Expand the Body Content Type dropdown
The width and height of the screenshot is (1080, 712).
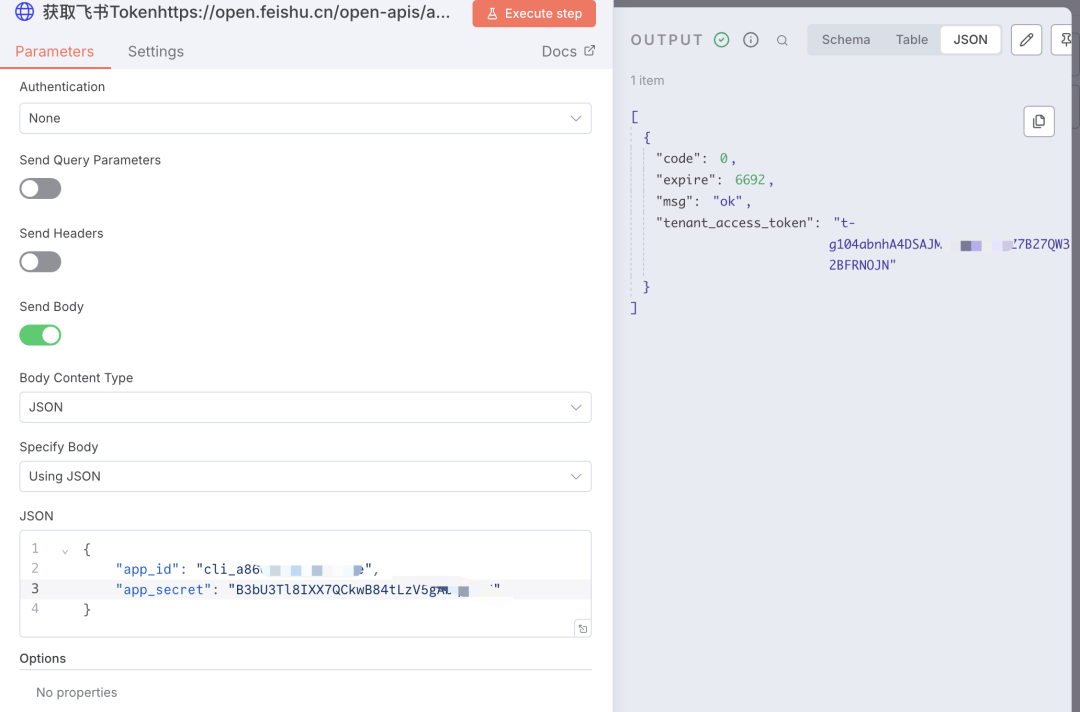coord(305,407)
